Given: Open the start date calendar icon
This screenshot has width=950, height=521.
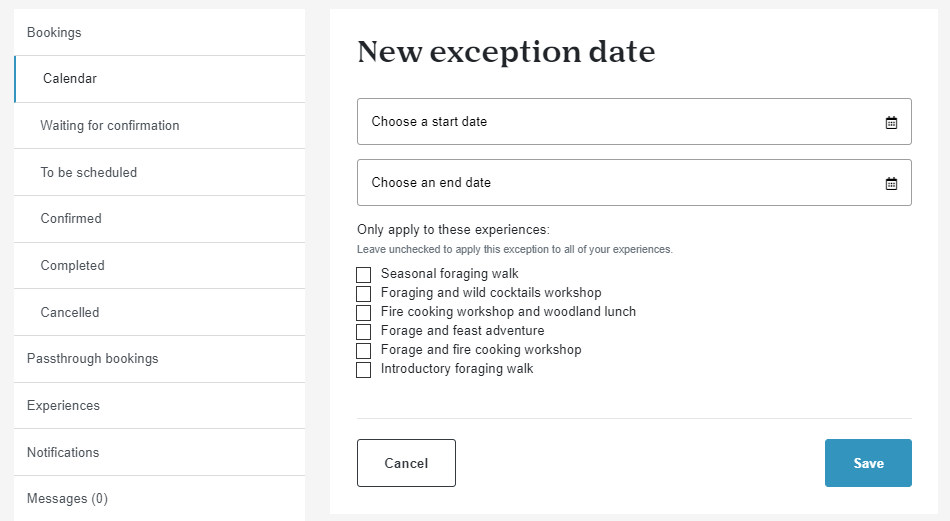Looking at the screenshot, I should [x=891, y=122].
